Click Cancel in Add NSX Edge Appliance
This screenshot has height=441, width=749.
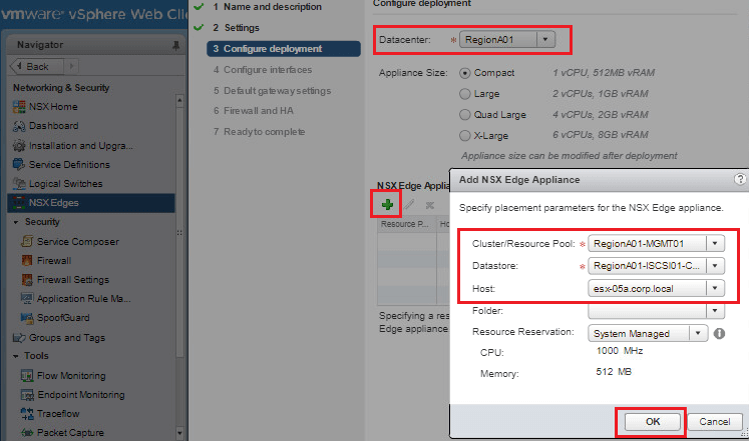[715, 422]
